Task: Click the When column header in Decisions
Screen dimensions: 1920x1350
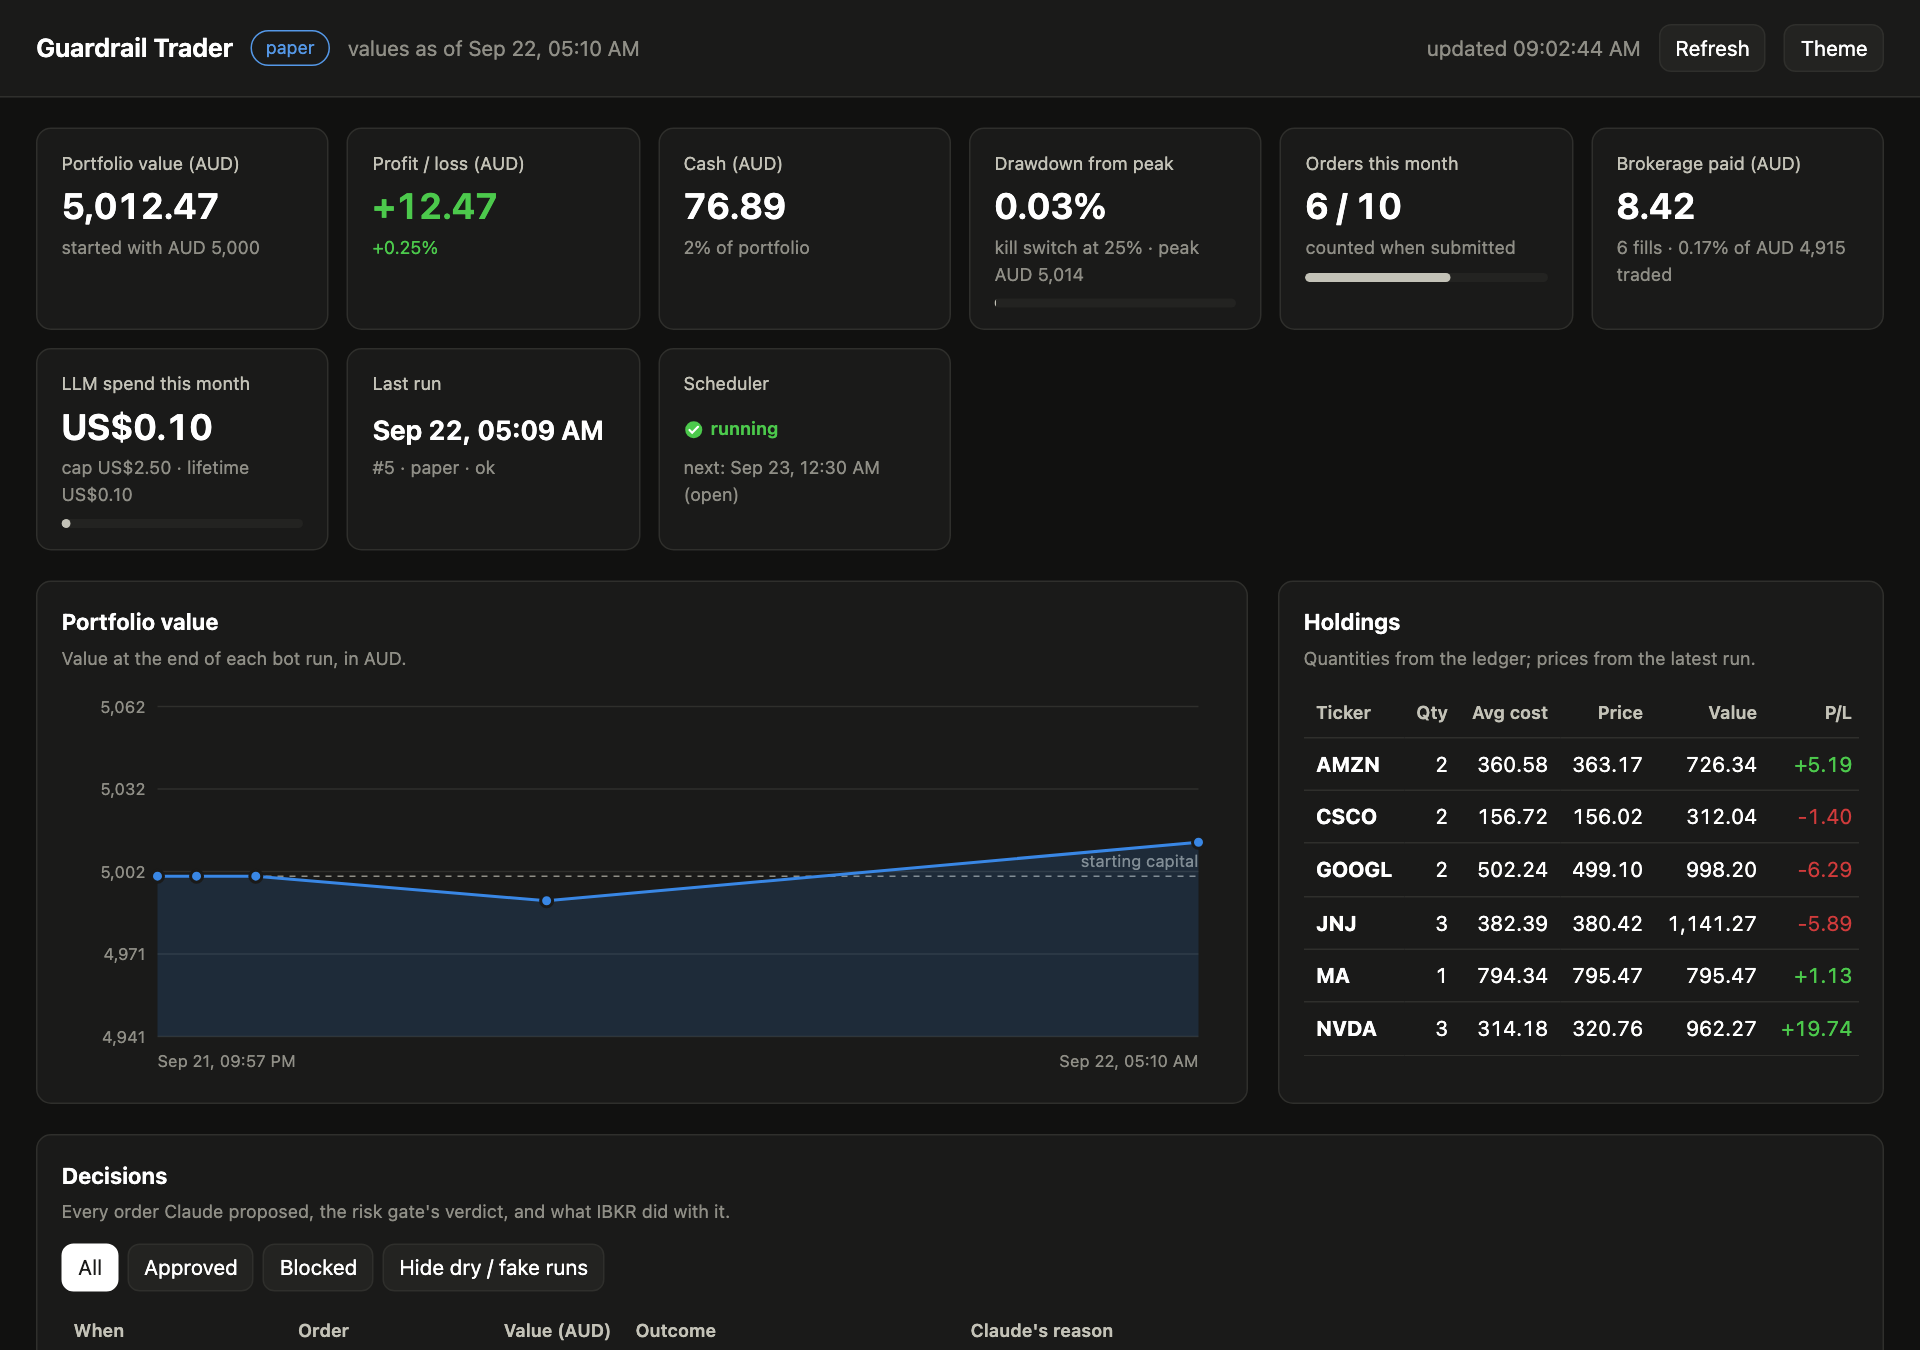Action: pyautogui.click(x=99, y=1331)
